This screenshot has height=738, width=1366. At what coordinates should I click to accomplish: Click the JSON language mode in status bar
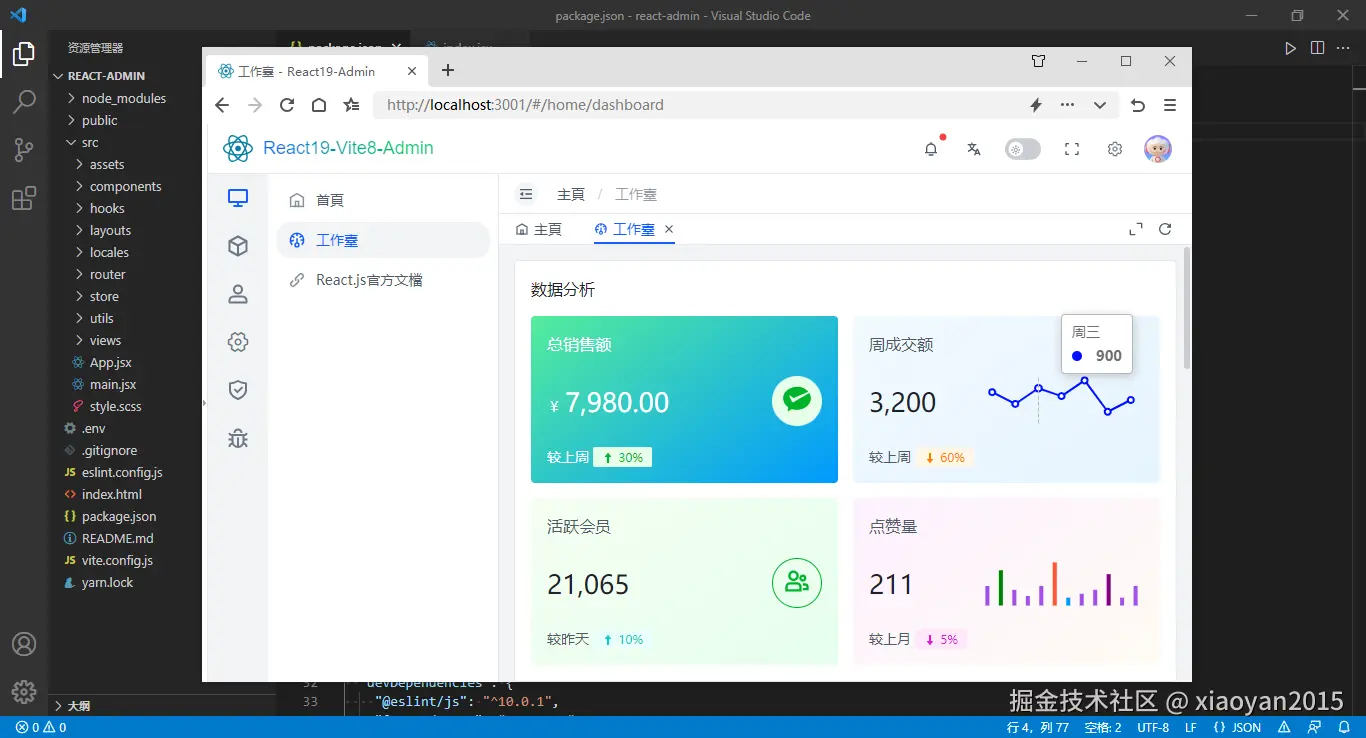coord(1237,727)
